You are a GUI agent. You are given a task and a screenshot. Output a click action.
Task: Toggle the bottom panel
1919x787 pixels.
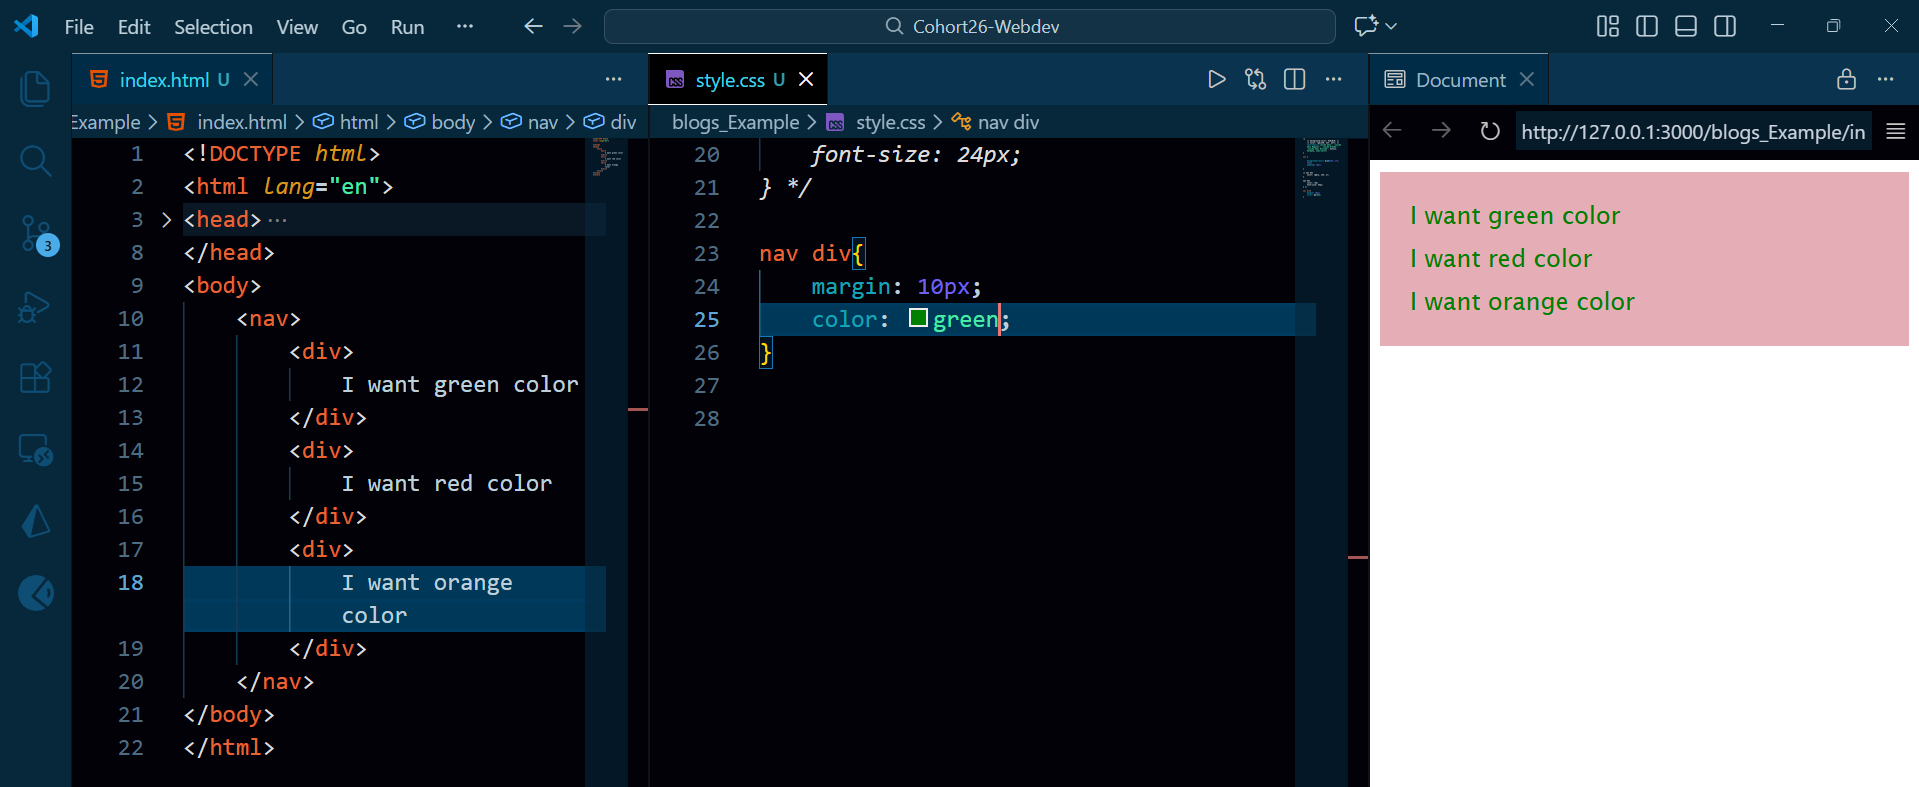1686,26
